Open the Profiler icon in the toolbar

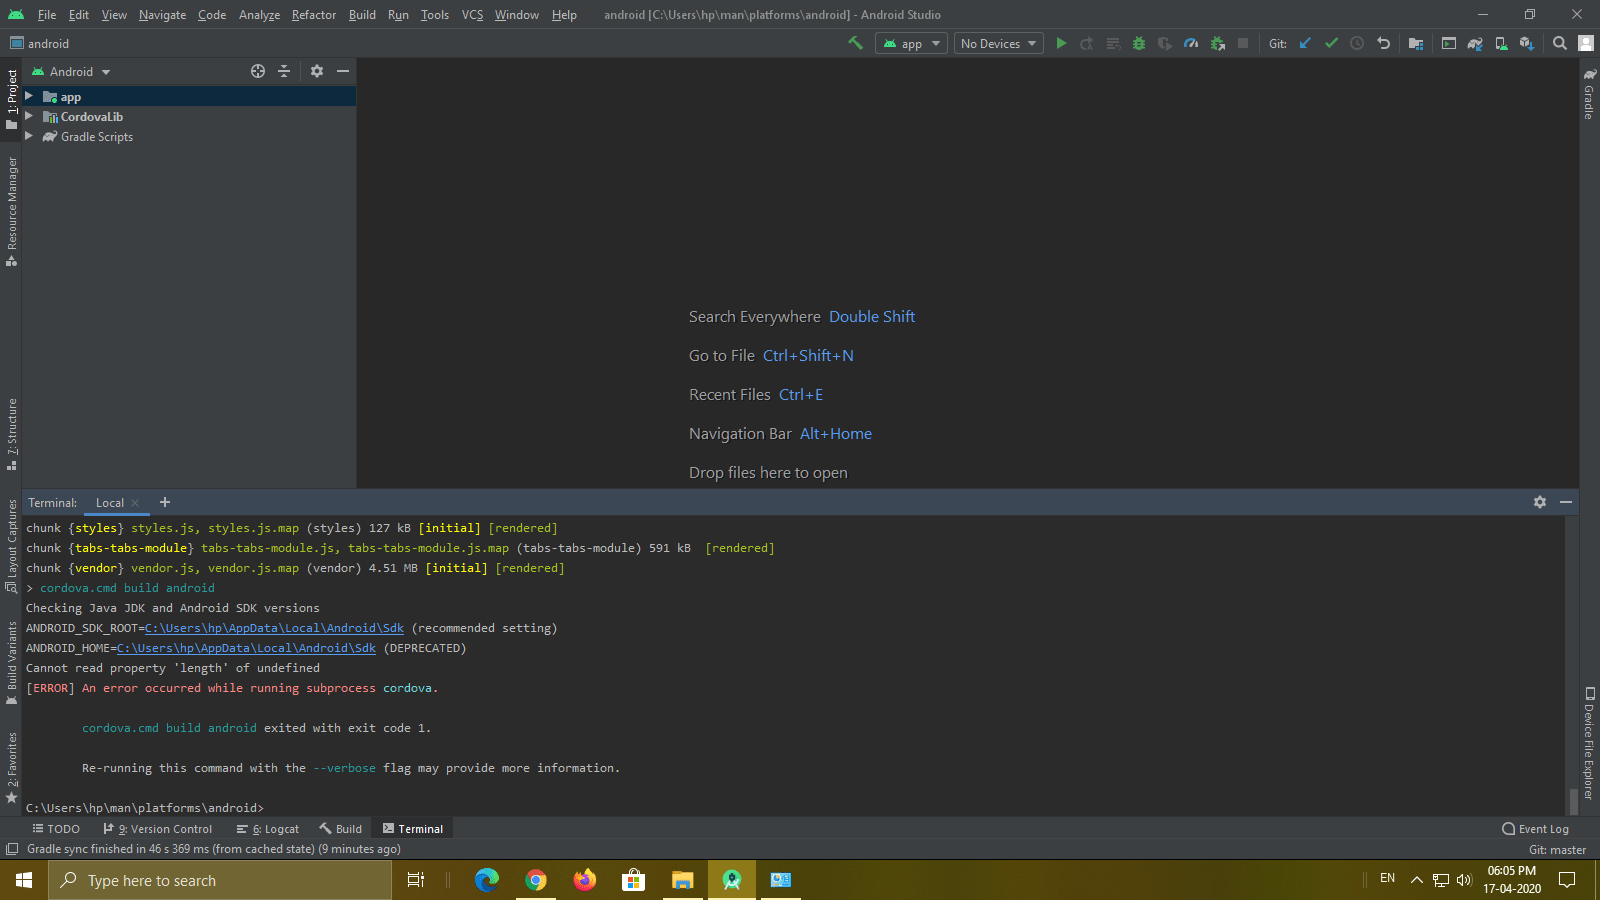click(1191, 43)
